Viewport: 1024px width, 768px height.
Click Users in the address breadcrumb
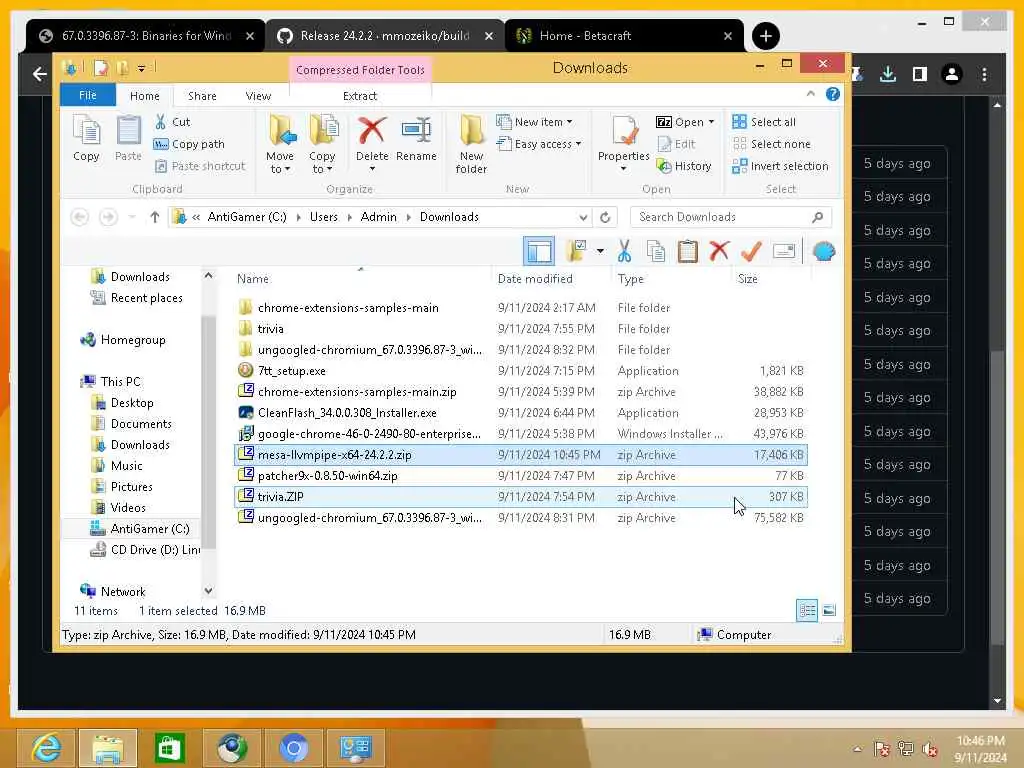324,217
